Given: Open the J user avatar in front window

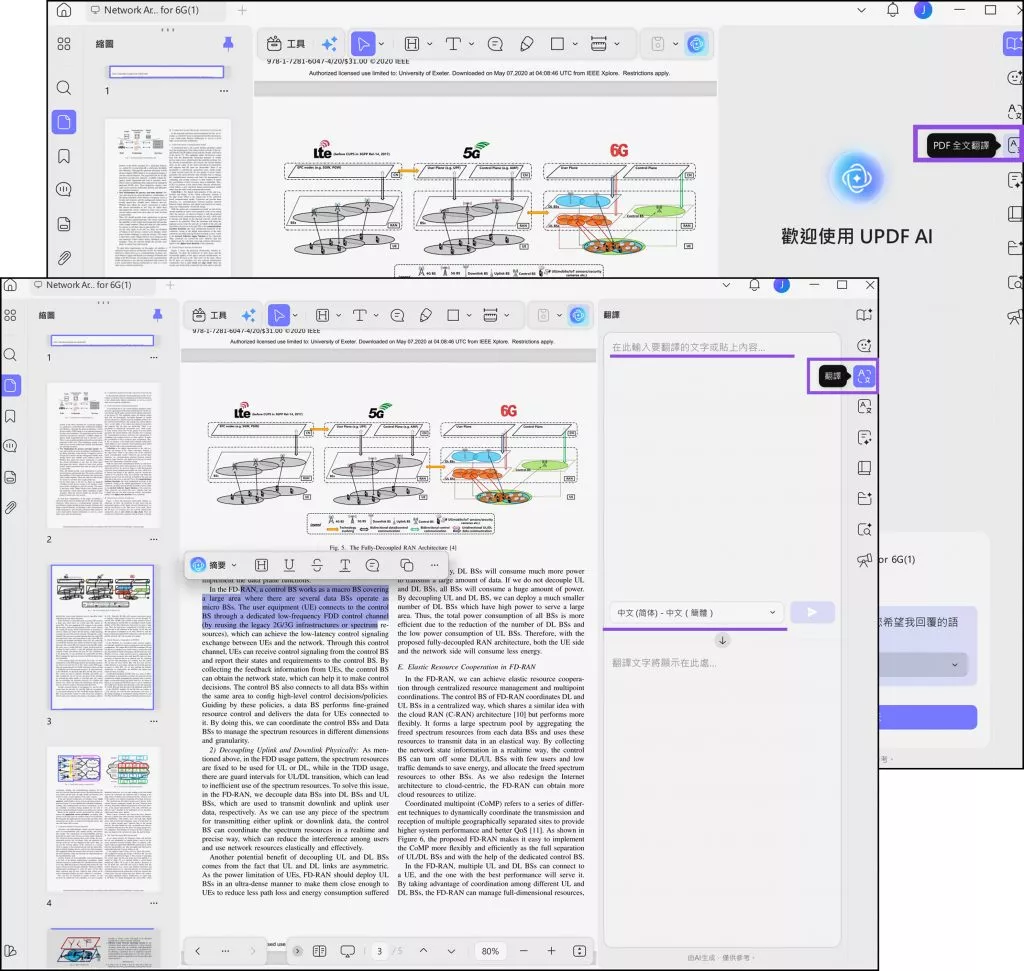Looking at the screenshot, I should pos(782,285).
